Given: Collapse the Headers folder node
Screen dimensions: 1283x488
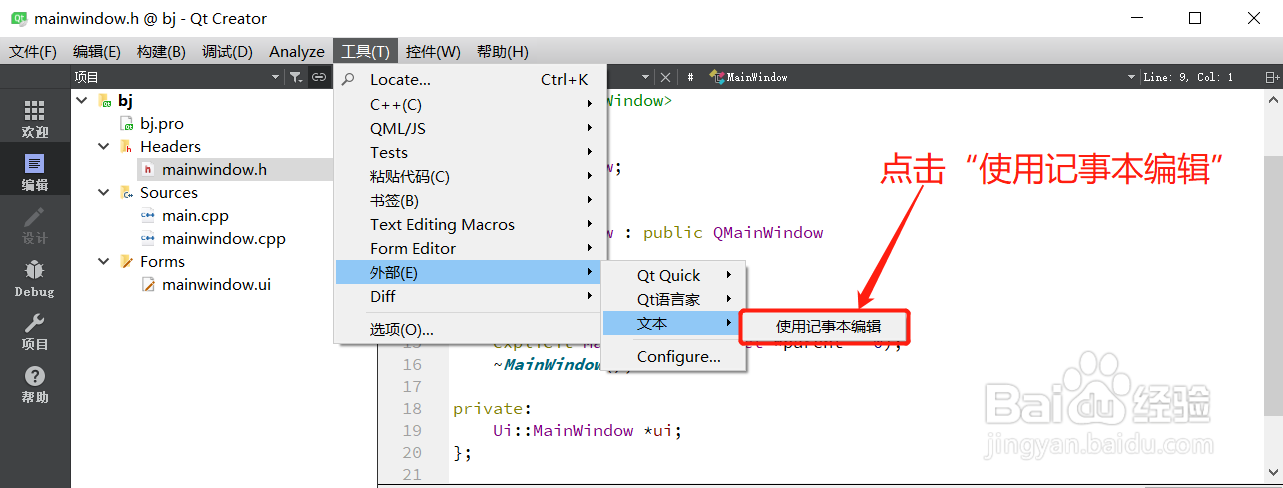Looking at the screenshot, I should [x=103, y=147].
